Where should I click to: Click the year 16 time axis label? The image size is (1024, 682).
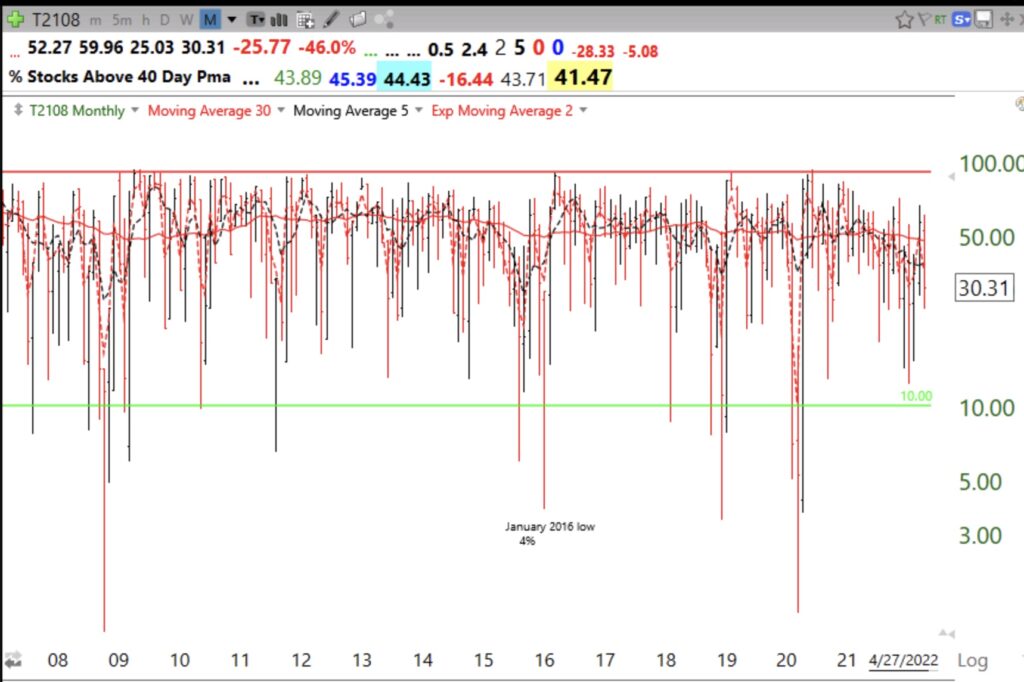click(545, 660)
